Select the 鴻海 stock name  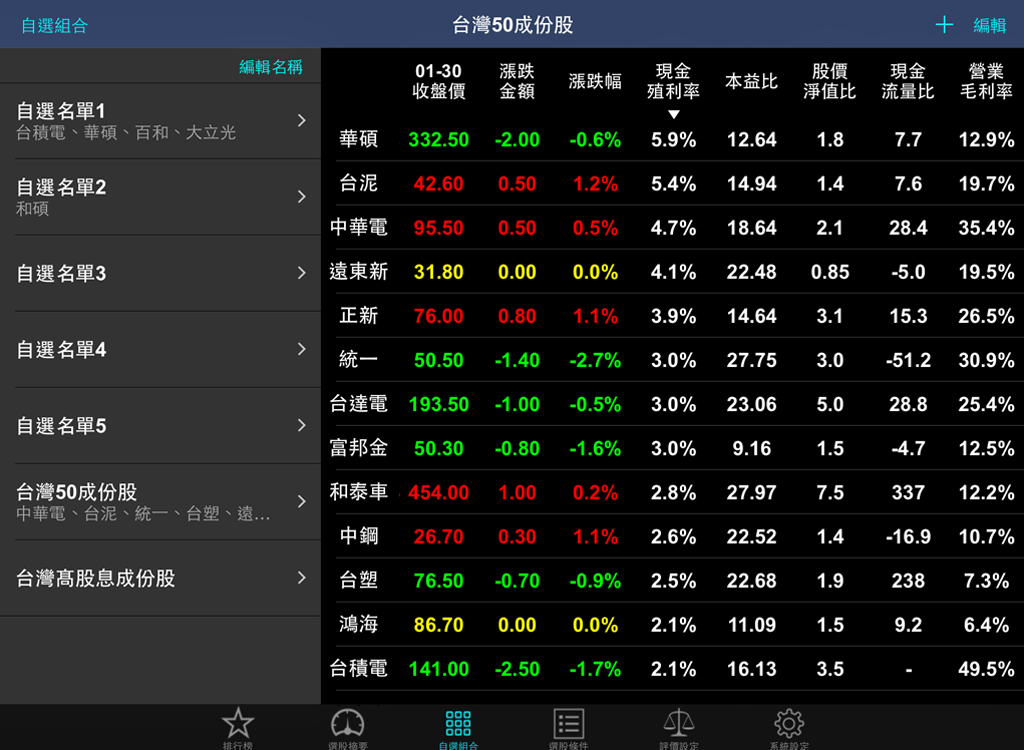coord(359,624)
